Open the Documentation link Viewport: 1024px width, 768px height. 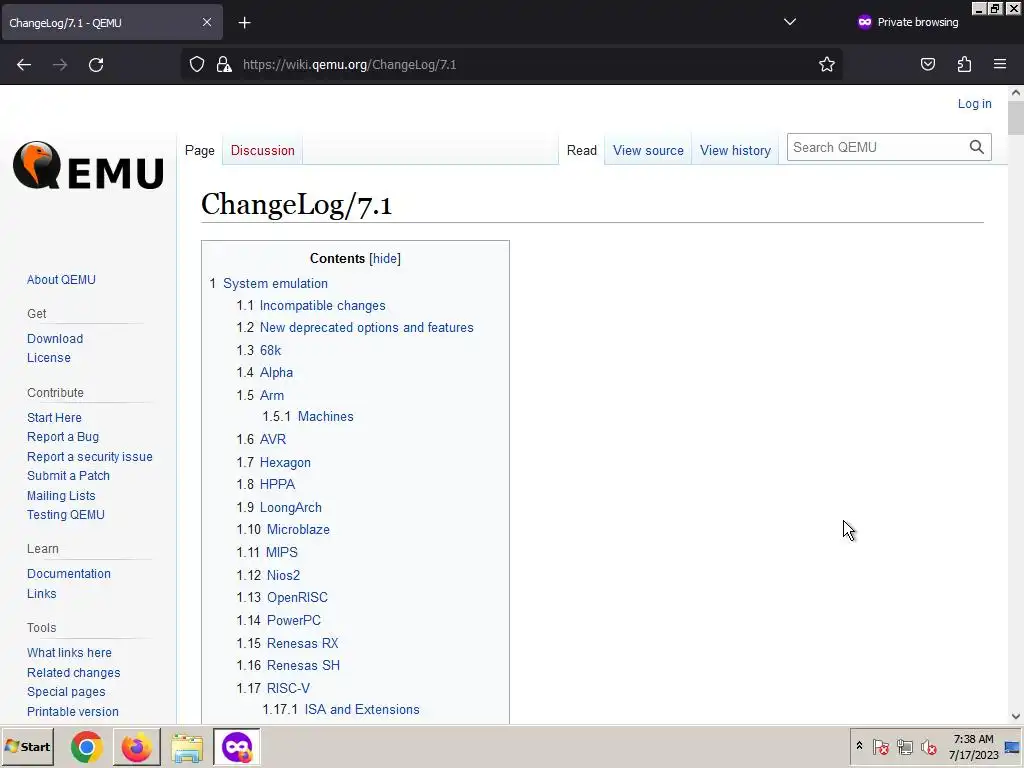tap(69, 573)
